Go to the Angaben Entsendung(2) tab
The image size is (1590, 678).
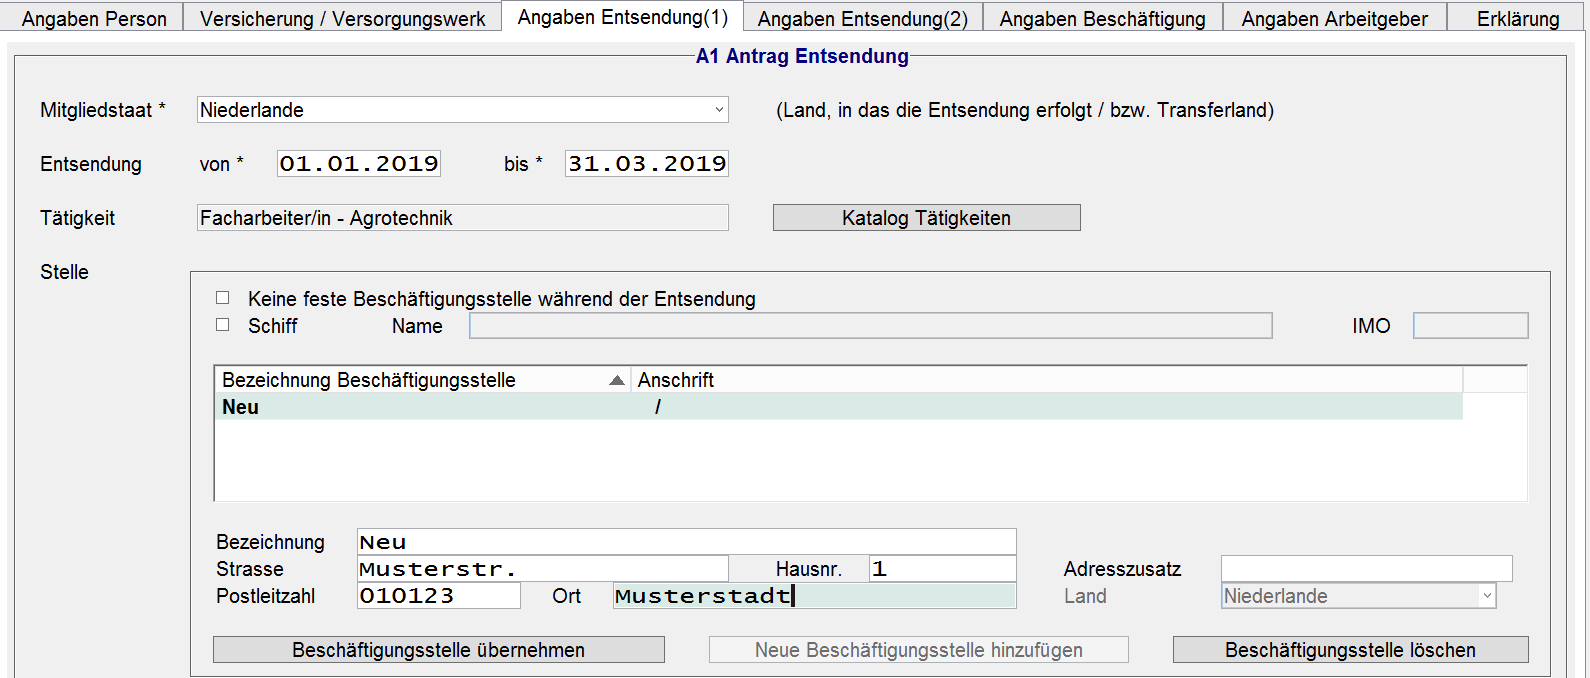862,18
